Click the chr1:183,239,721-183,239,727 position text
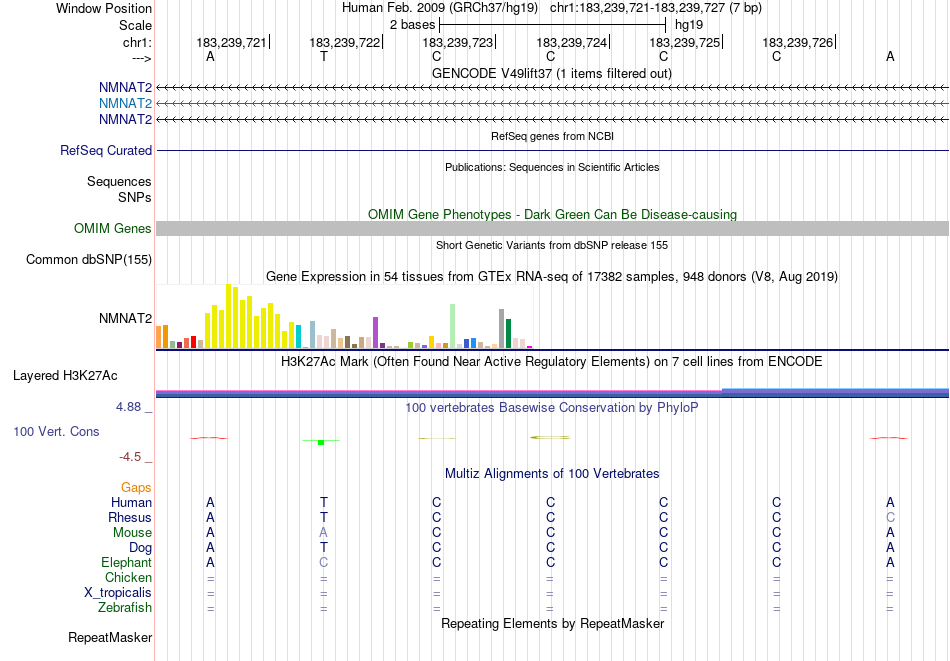This screenshot has width=950, height=661. [x=656, y=8]
